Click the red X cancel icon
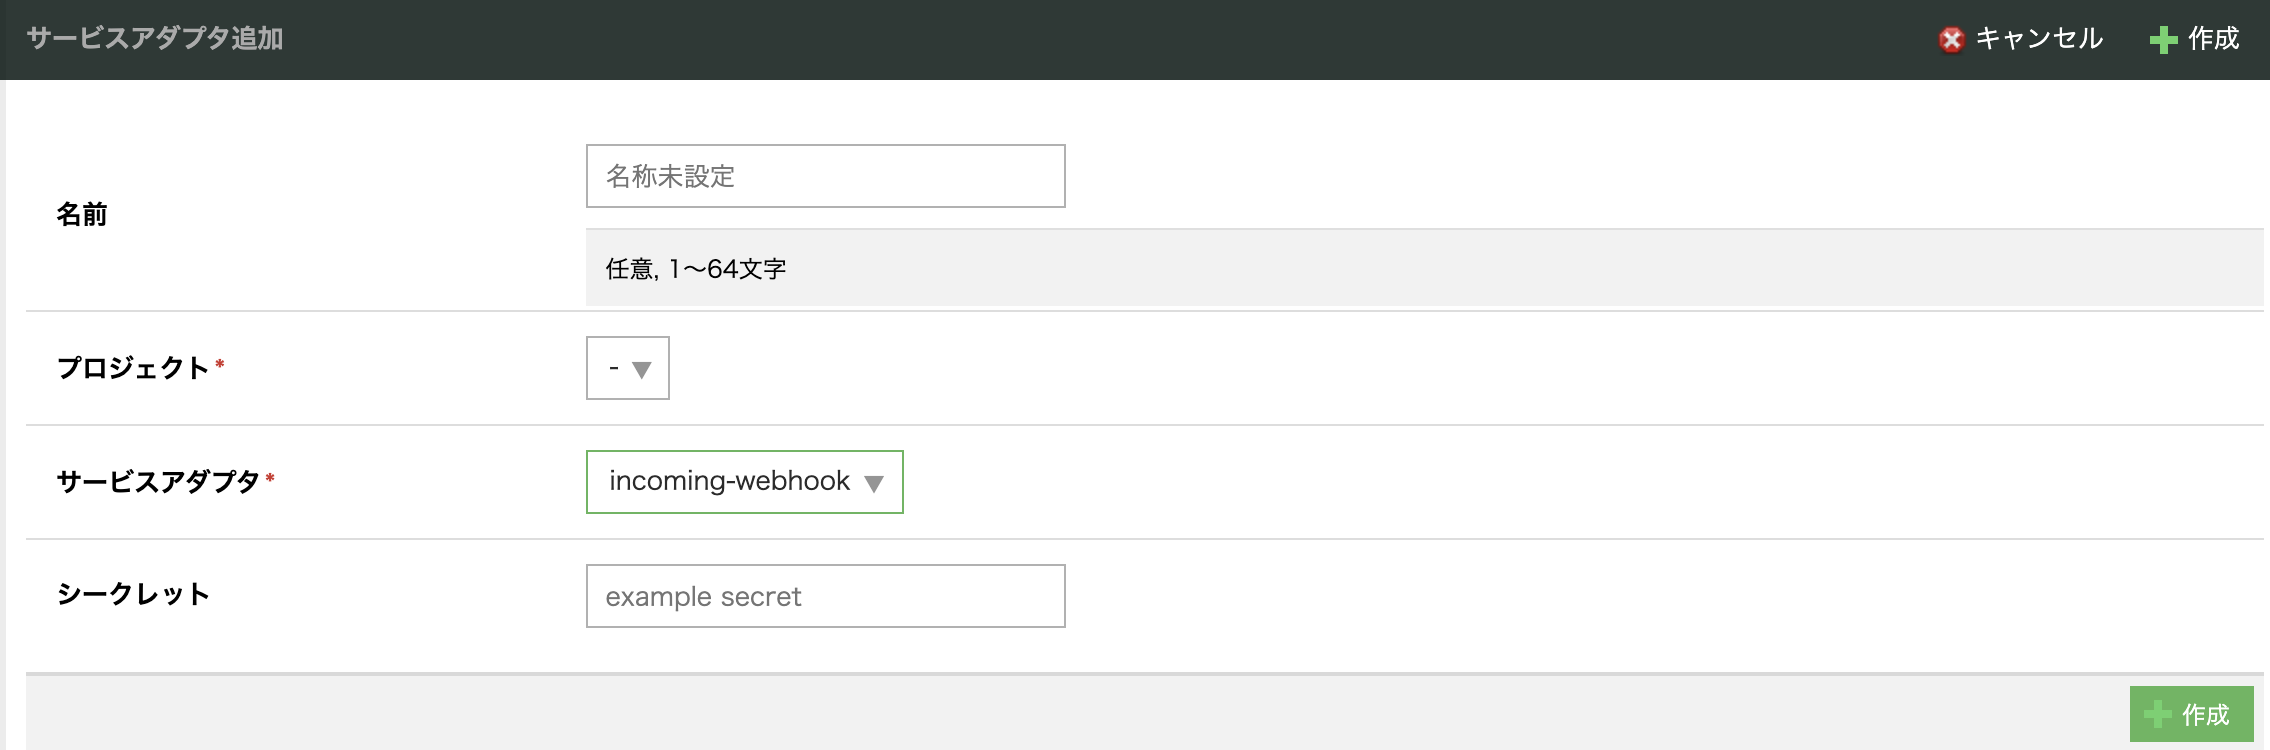 [x=1951, y=40]
